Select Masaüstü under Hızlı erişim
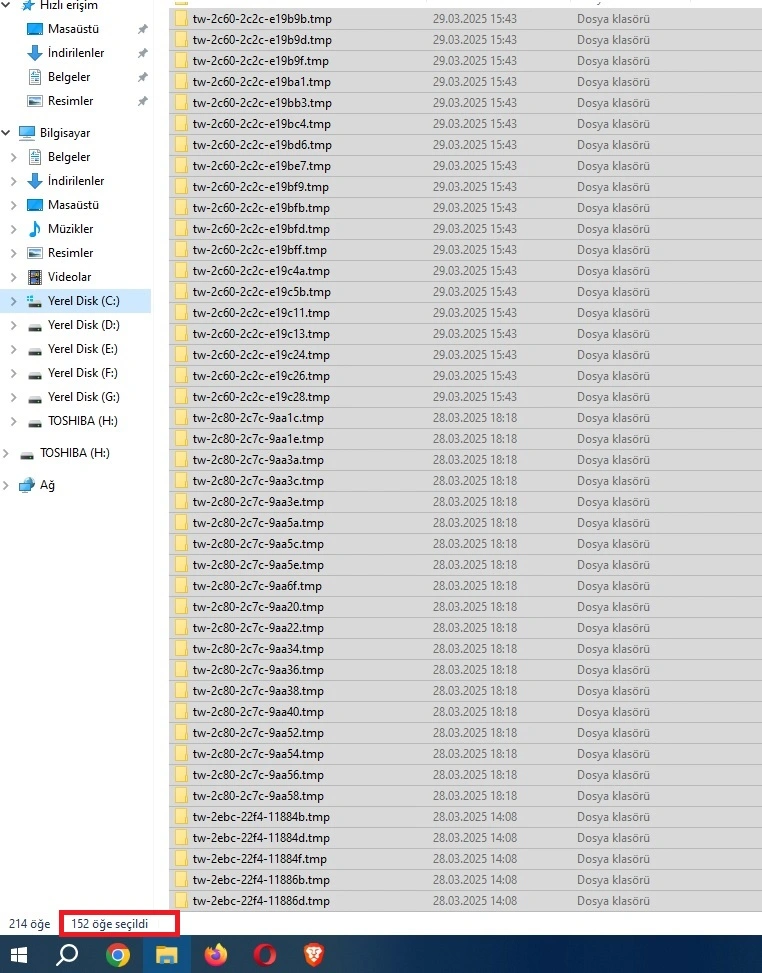The width and height of the screenshot is (762, 973). pyautogui.click(x=73, y=29)
